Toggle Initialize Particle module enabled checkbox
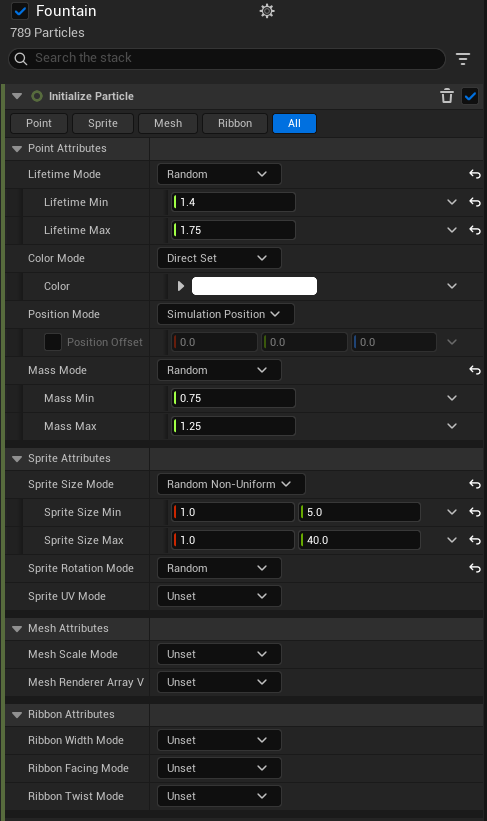The width and height of the screenshot is (487, 821). coord(470,96)
